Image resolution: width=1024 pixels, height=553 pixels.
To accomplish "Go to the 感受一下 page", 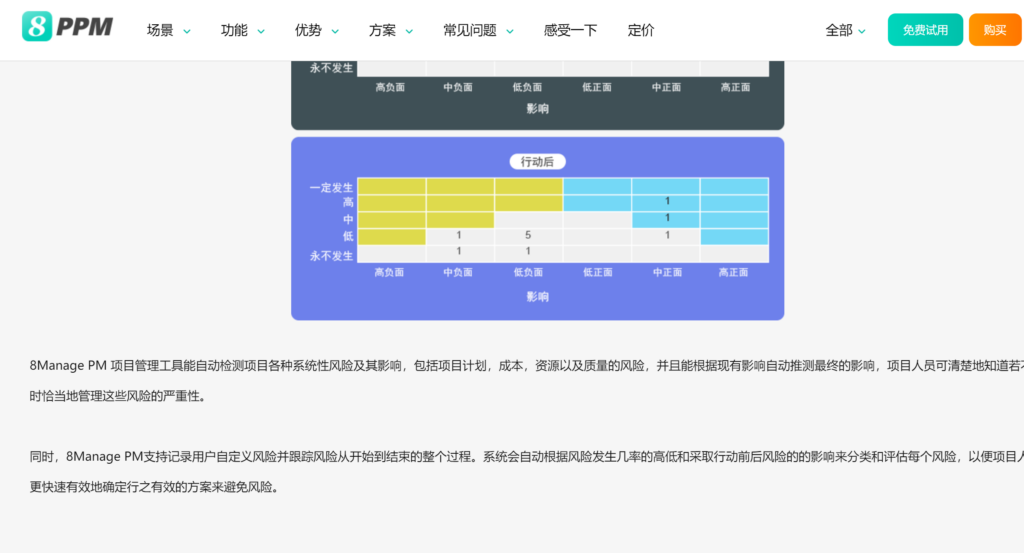I will [570, 30].
